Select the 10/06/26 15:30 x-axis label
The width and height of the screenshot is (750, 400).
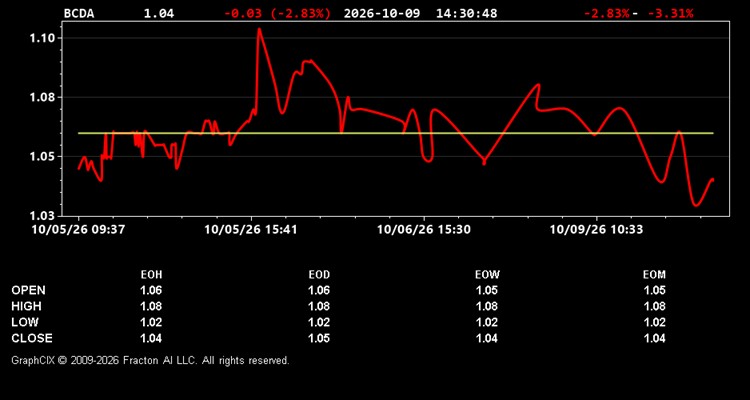(423, 230)
